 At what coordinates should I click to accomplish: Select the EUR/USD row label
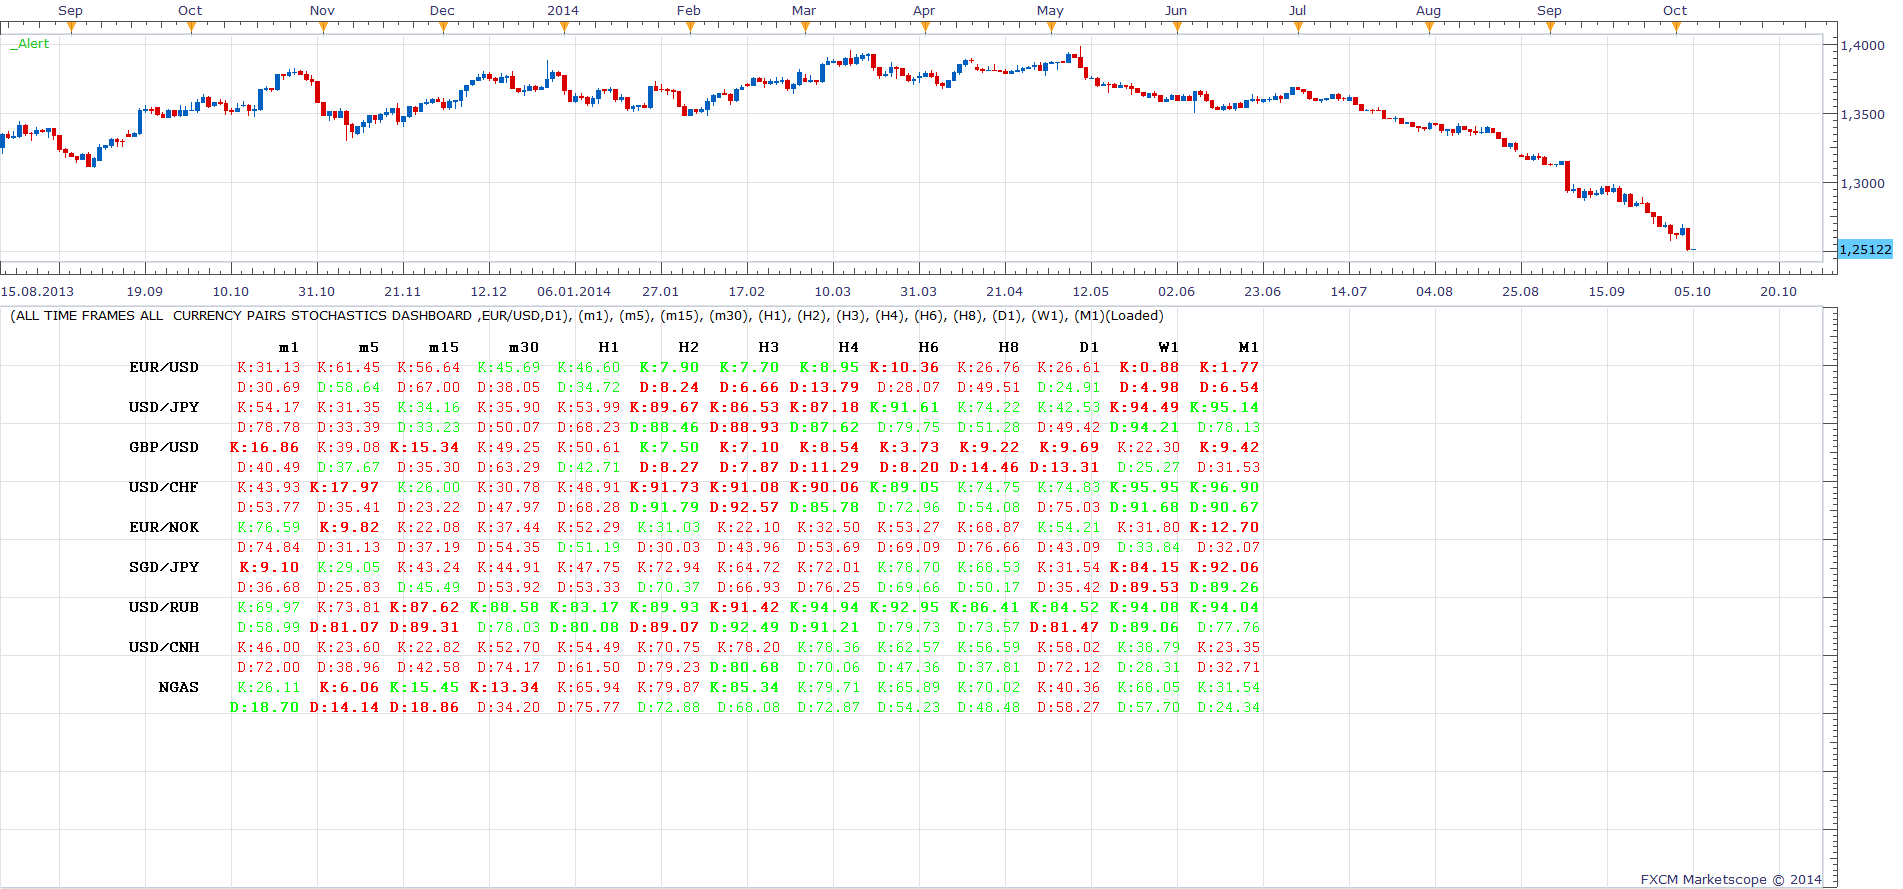pyautogui.click(x=164, y=367)
